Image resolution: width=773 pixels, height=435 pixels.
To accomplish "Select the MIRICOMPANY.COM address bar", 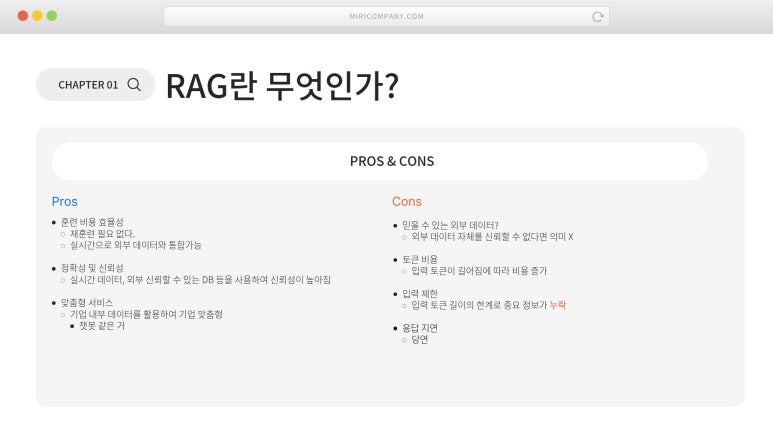I will (x=386, y=16).
